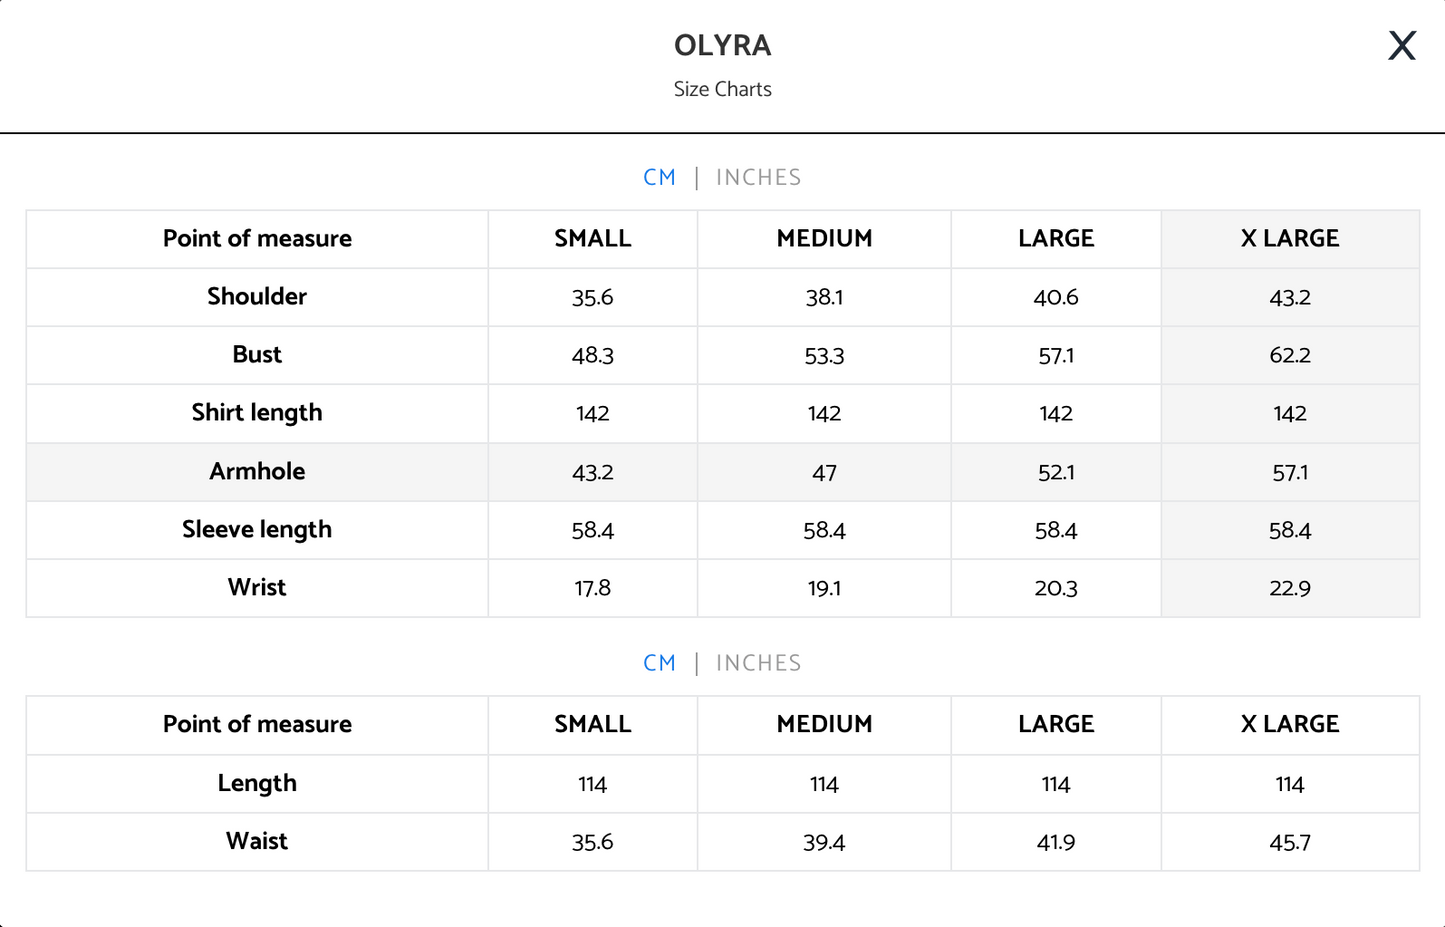Screen dimensions: 1445x927
Task: Switch top table to INCHES
Action: pyautogui.click(x=758, y=178)
